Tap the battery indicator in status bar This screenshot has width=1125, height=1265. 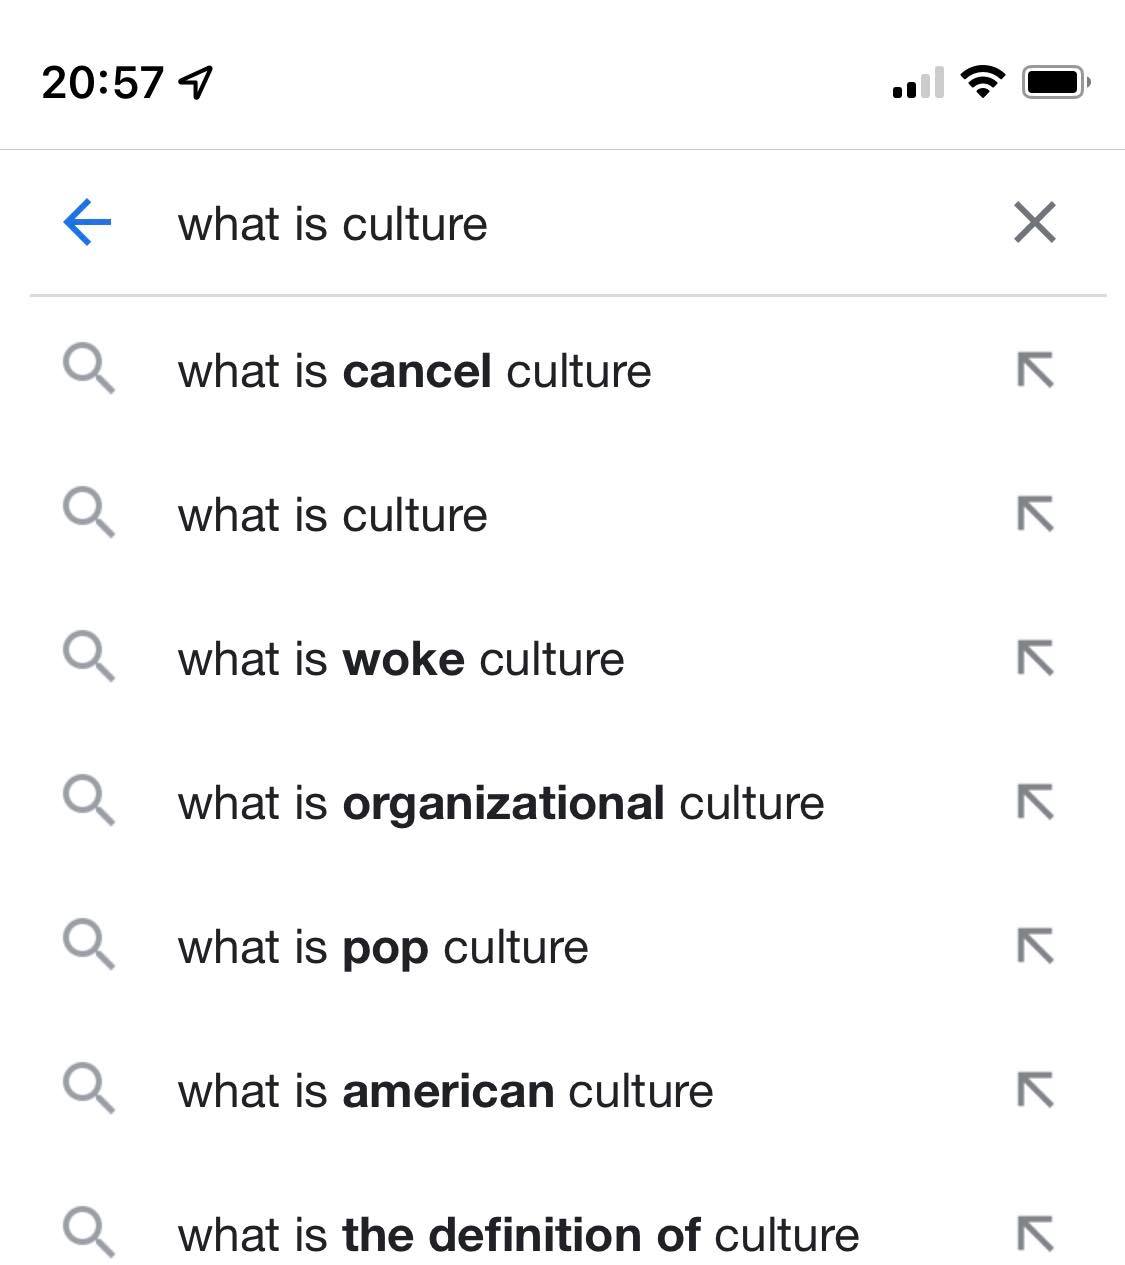pyautogui.click(x=1055, y=82)
